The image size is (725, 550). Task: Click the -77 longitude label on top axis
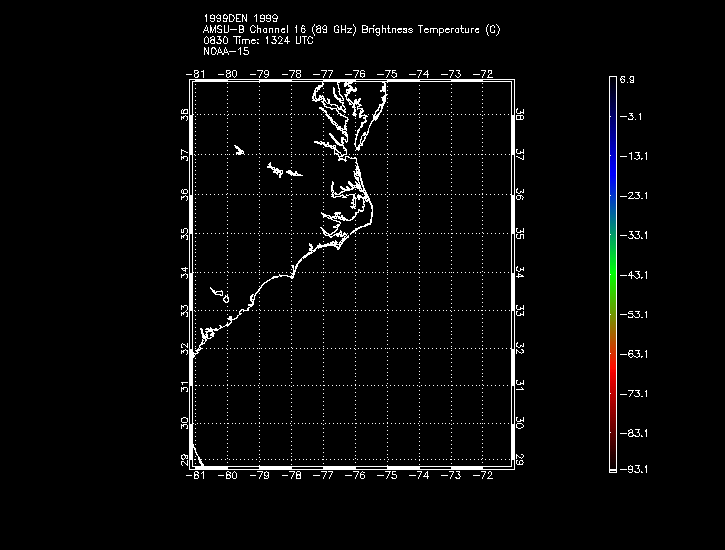(324, 73)
